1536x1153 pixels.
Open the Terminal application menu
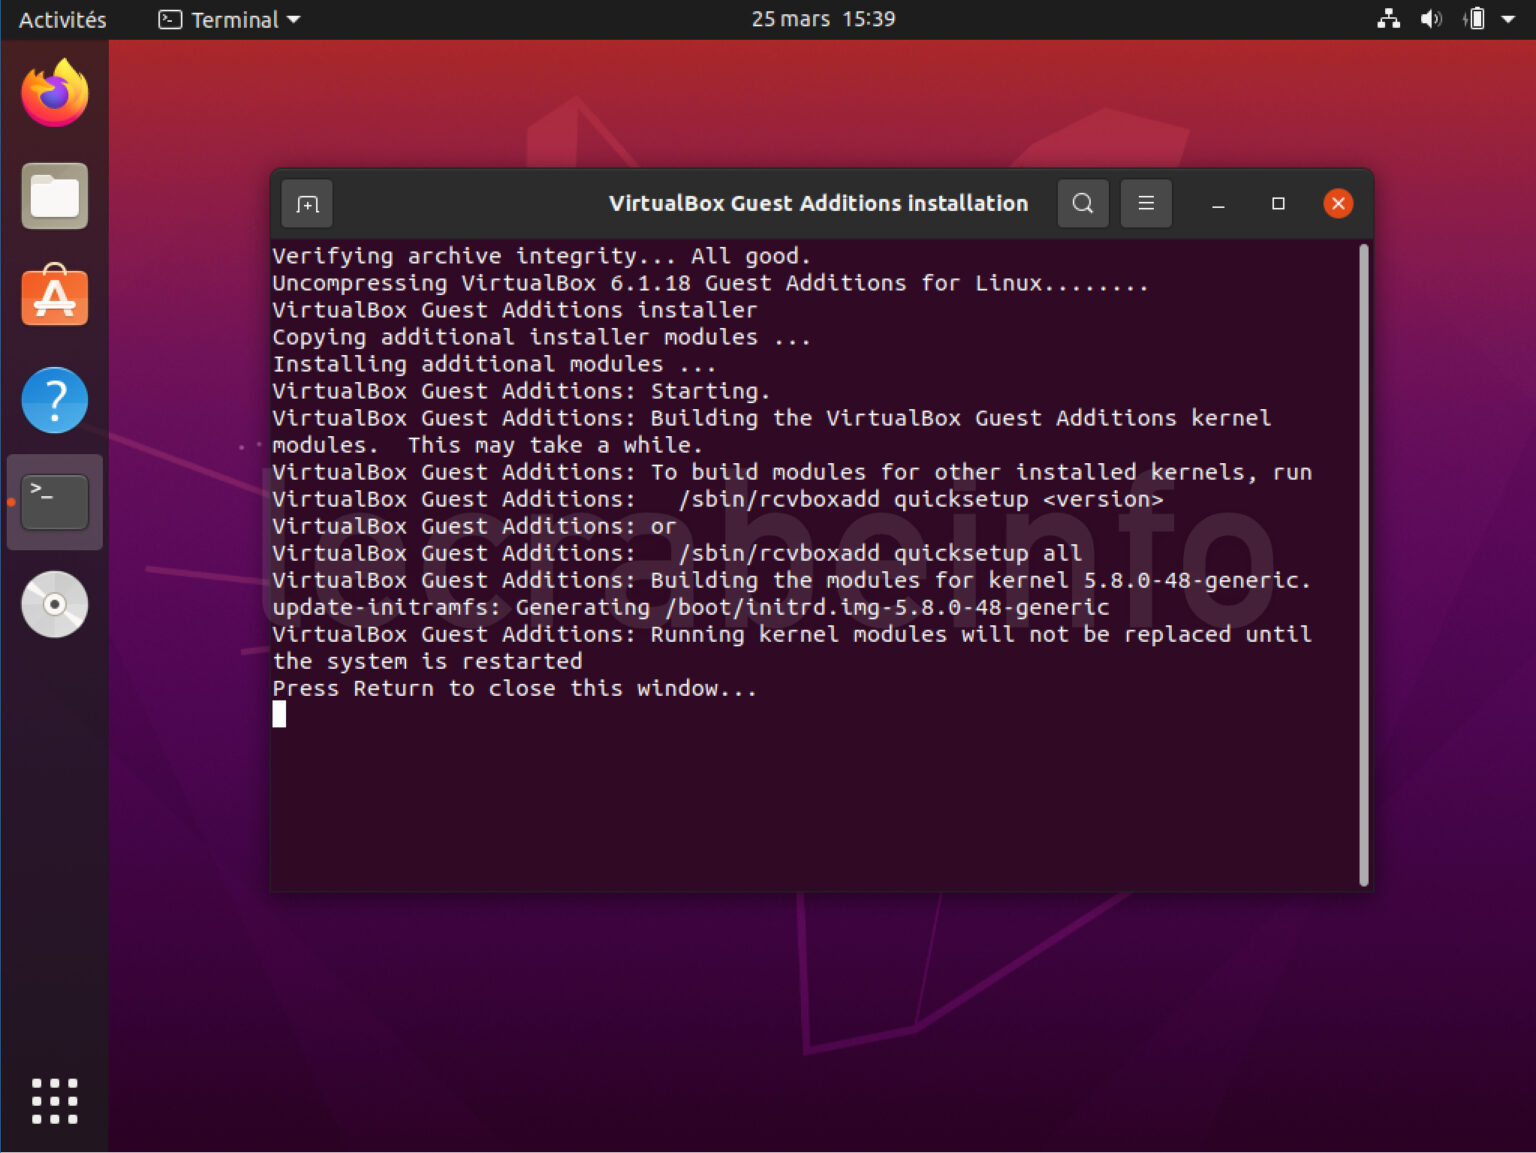point(229,19)
